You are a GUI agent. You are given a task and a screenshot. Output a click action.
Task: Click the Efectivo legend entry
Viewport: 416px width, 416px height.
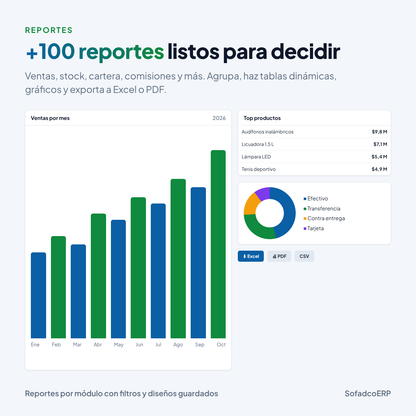click(316, 198)
